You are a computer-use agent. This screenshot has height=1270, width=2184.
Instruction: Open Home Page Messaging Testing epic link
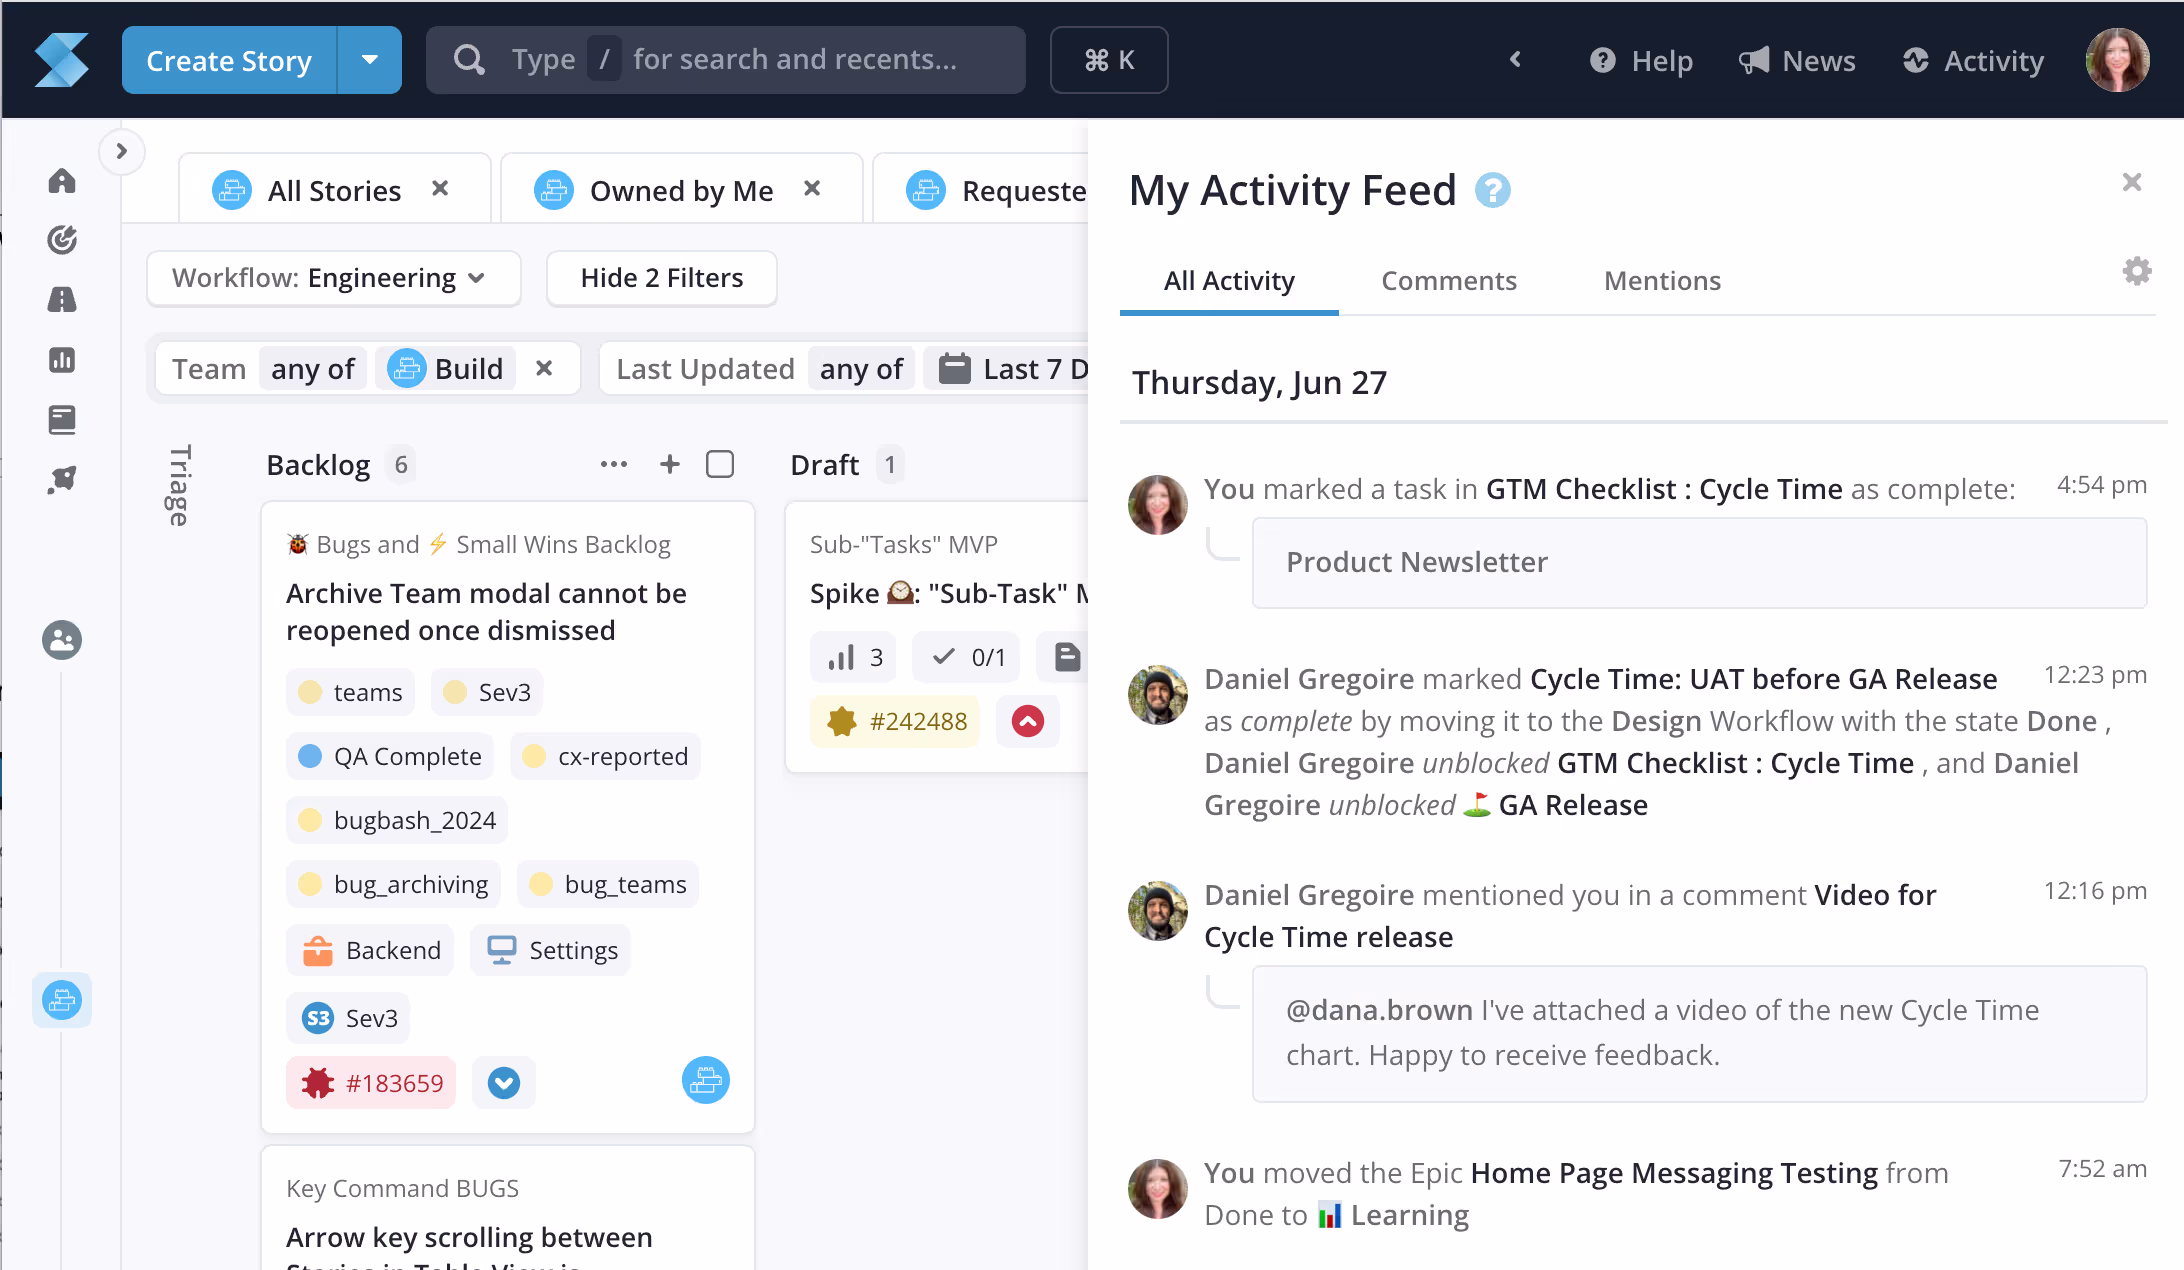pyautogui.click(x=1675, y=1173)
